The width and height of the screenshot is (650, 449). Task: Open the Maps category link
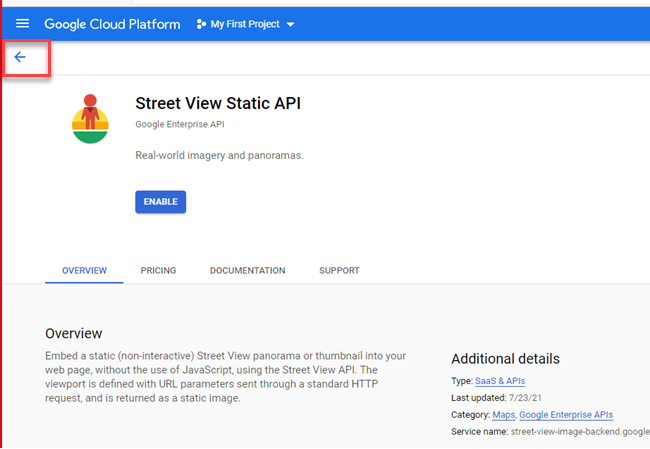click(503, 414)
